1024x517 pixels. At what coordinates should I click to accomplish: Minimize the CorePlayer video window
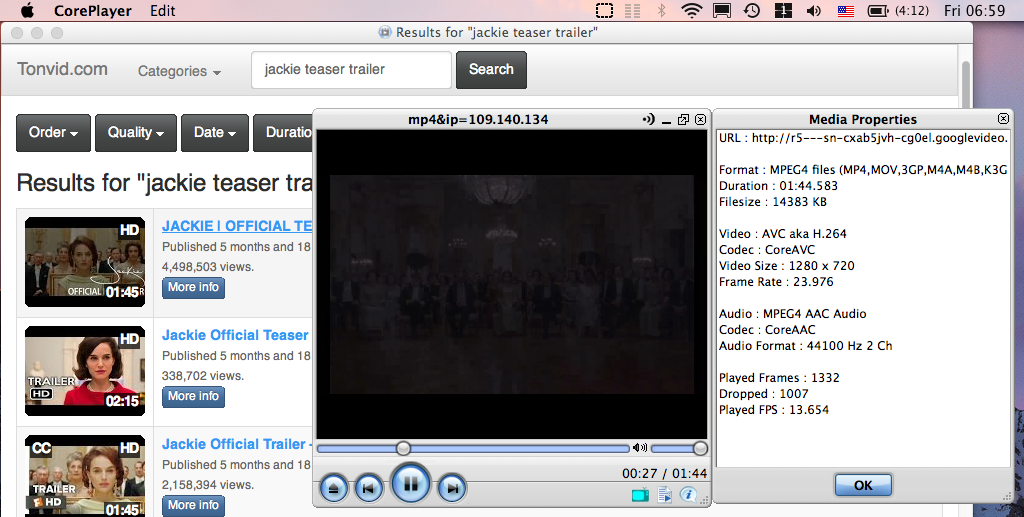tap(666, 121)
